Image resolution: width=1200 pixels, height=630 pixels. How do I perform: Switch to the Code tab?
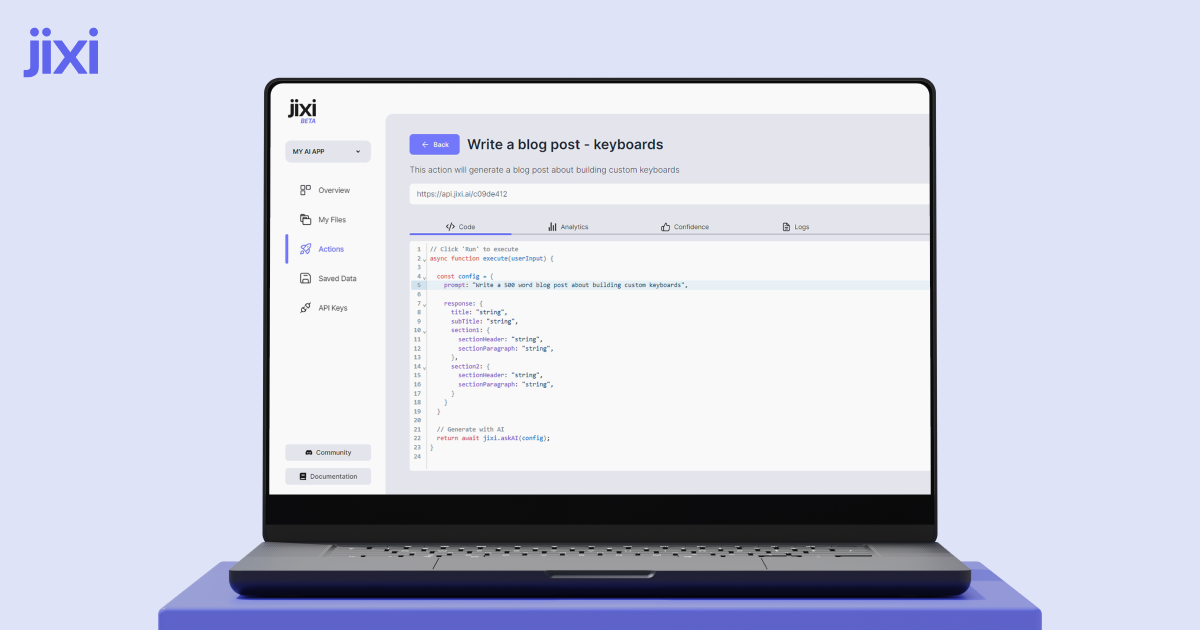460,227
